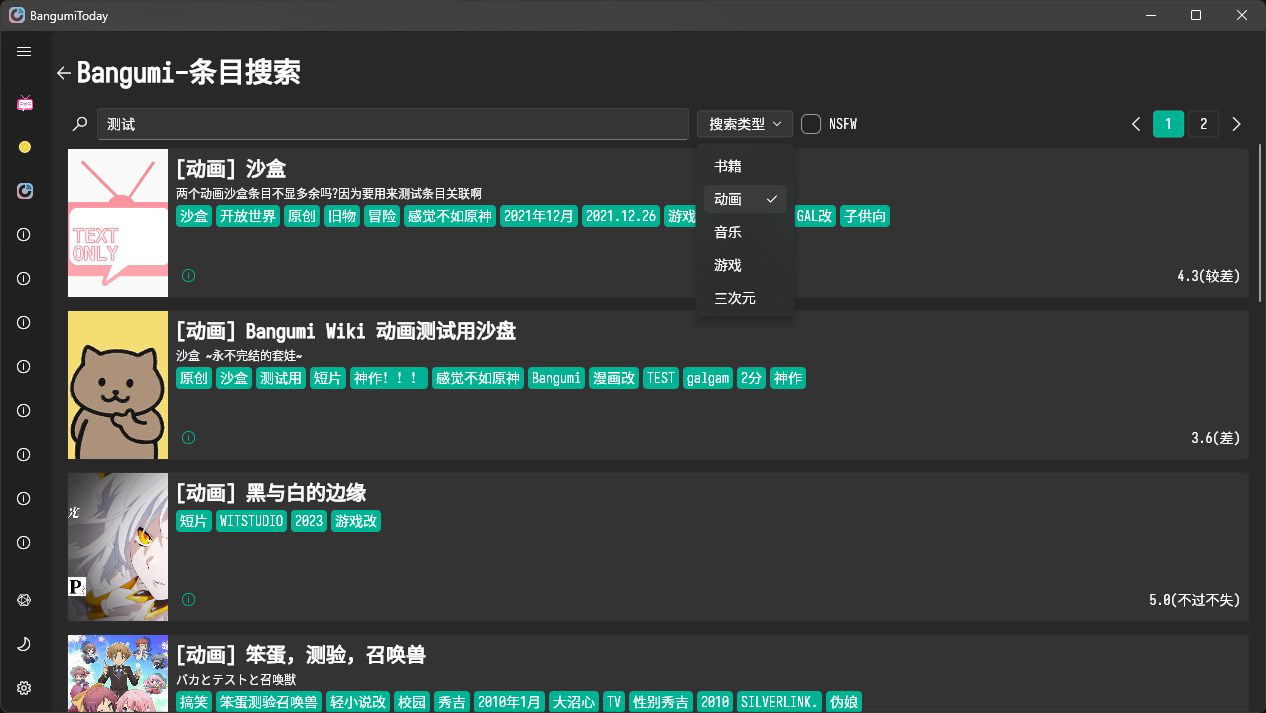This screenshot has width=1266, height=713.
Task: Click the 搞笑 tag
Action: (x=193, y=702)
